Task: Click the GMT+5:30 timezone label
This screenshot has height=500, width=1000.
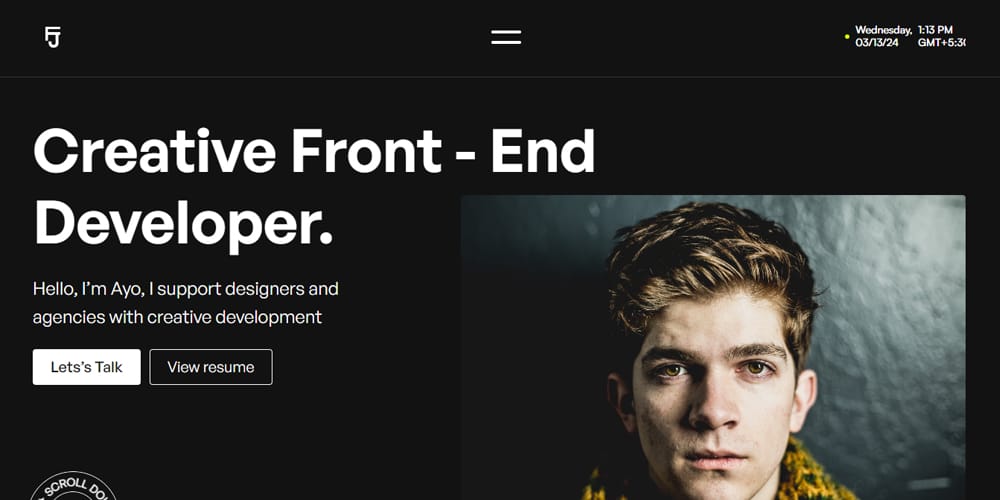Action: (941, 43)
